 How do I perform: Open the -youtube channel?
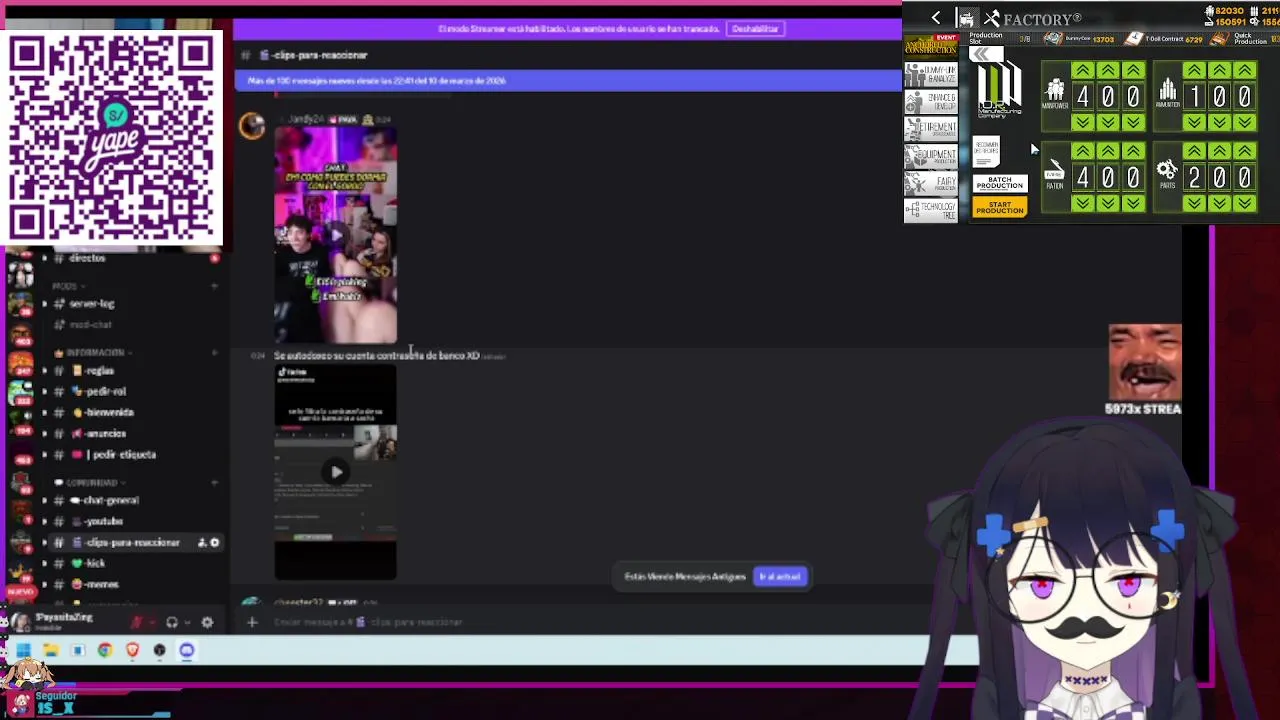tap(103, 521)
